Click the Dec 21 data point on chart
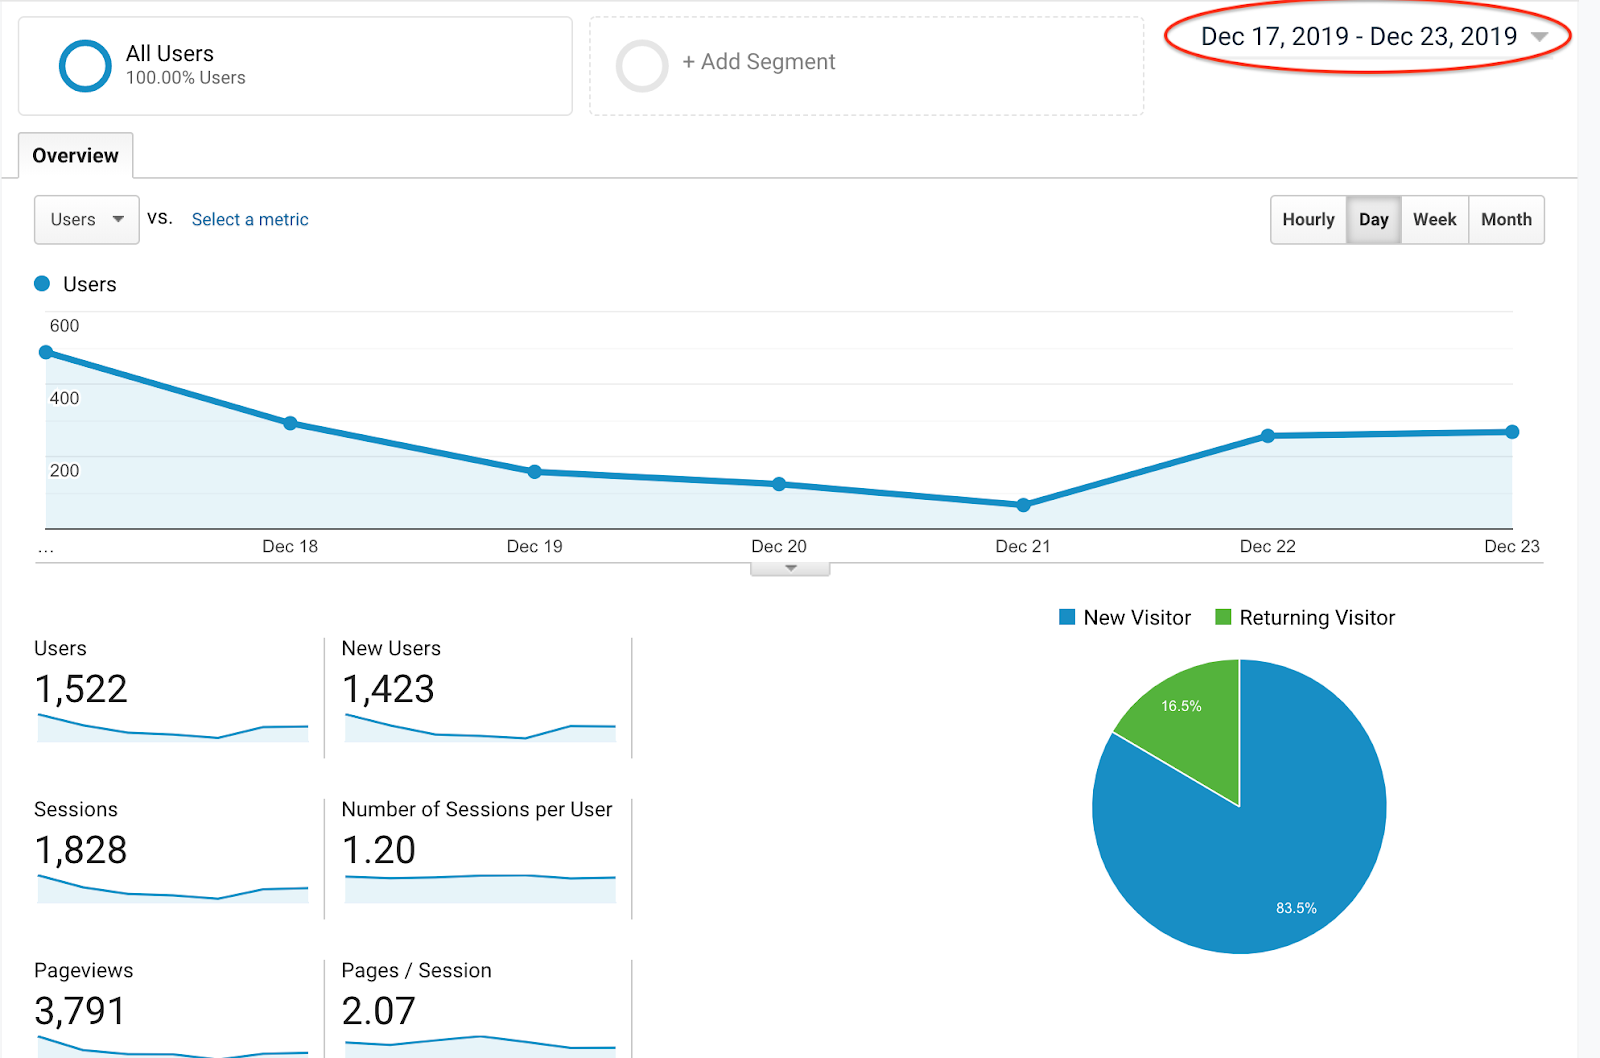This screenshot has height=1058, width=1600. click(x=1023, y=505)
